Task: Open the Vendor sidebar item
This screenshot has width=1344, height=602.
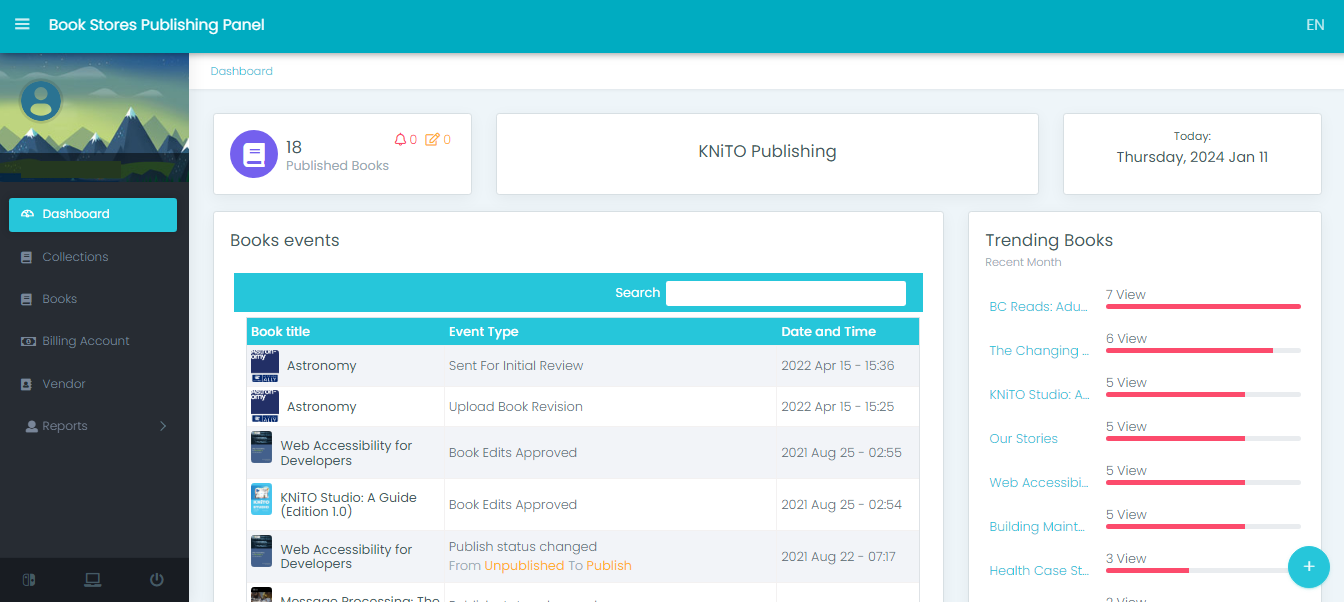Action: point(64,384)
